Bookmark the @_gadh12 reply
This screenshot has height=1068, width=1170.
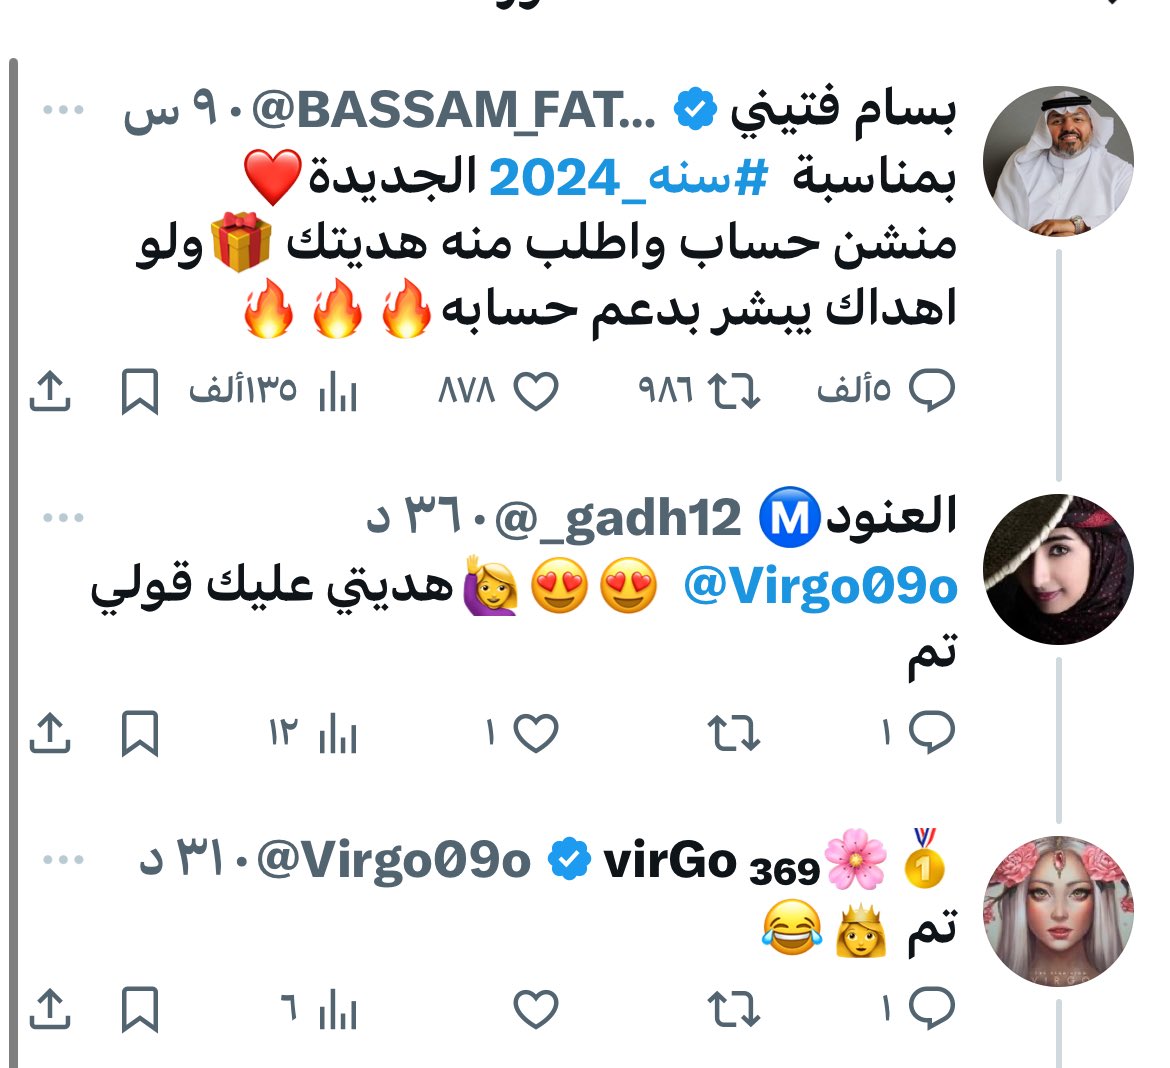coord(140,734)
